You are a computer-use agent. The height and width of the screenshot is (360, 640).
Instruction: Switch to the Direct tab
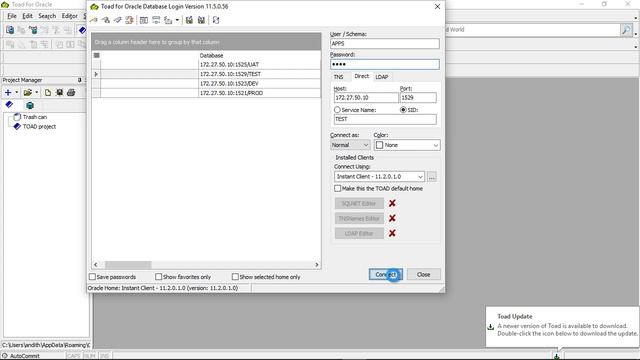(x=362, y=76)
